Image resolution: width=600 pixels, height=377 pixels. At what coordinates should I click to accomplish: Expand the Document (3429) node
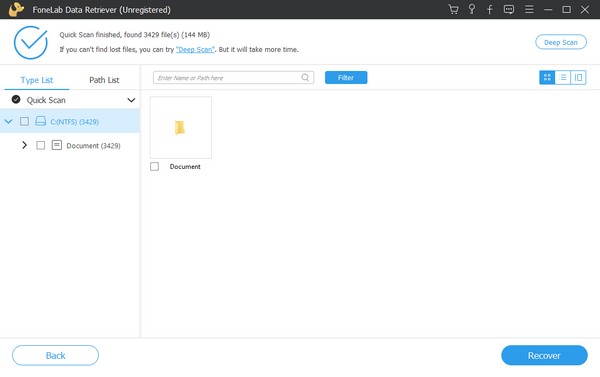(x=24, y=145)
